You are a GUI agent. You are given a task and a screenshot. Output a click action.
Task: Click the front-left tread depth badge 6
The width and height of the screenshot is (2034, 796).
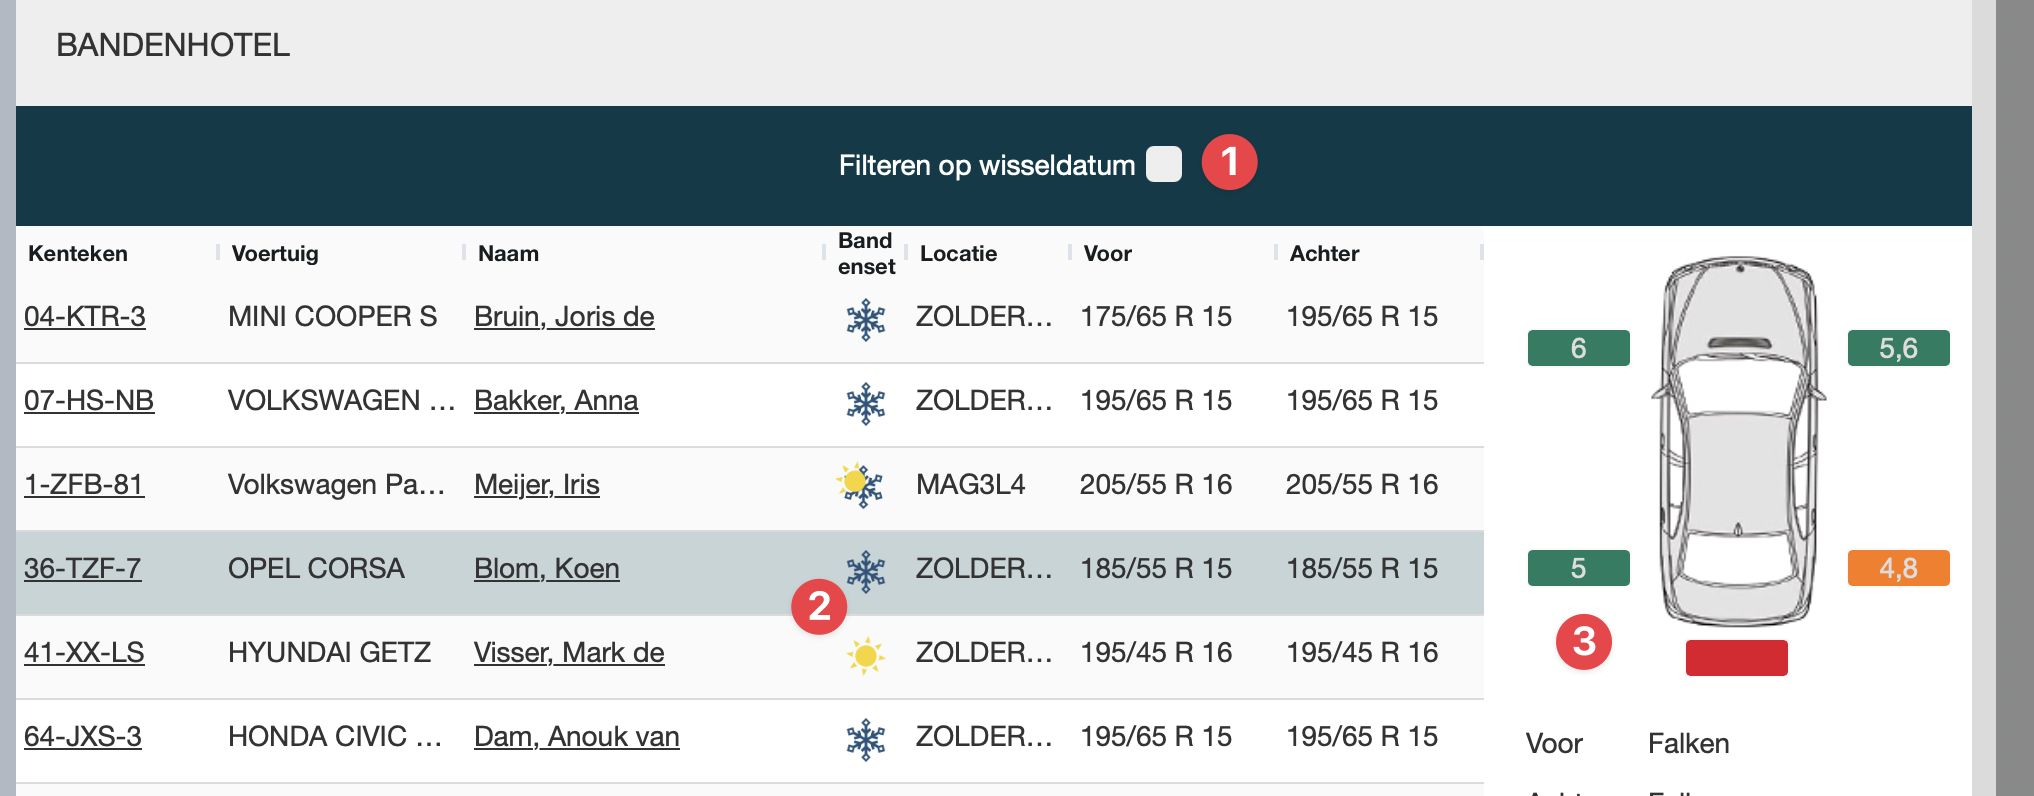tap(1578, 348)
